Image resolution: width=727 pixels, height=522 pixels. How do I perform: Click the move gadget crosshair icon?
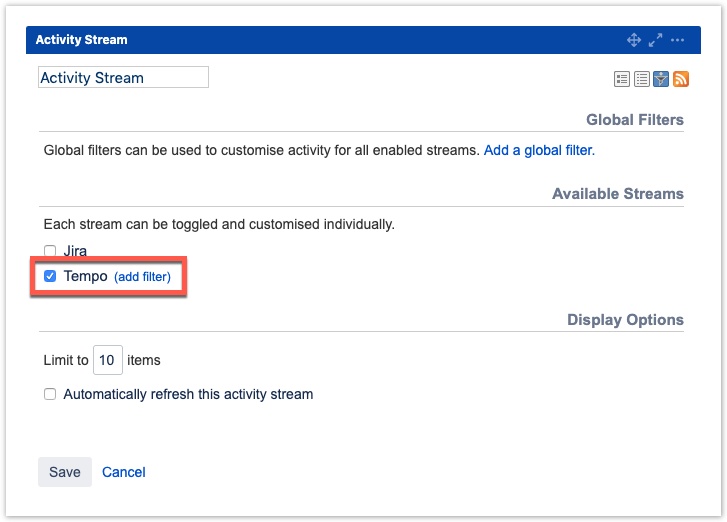[633, 40]
